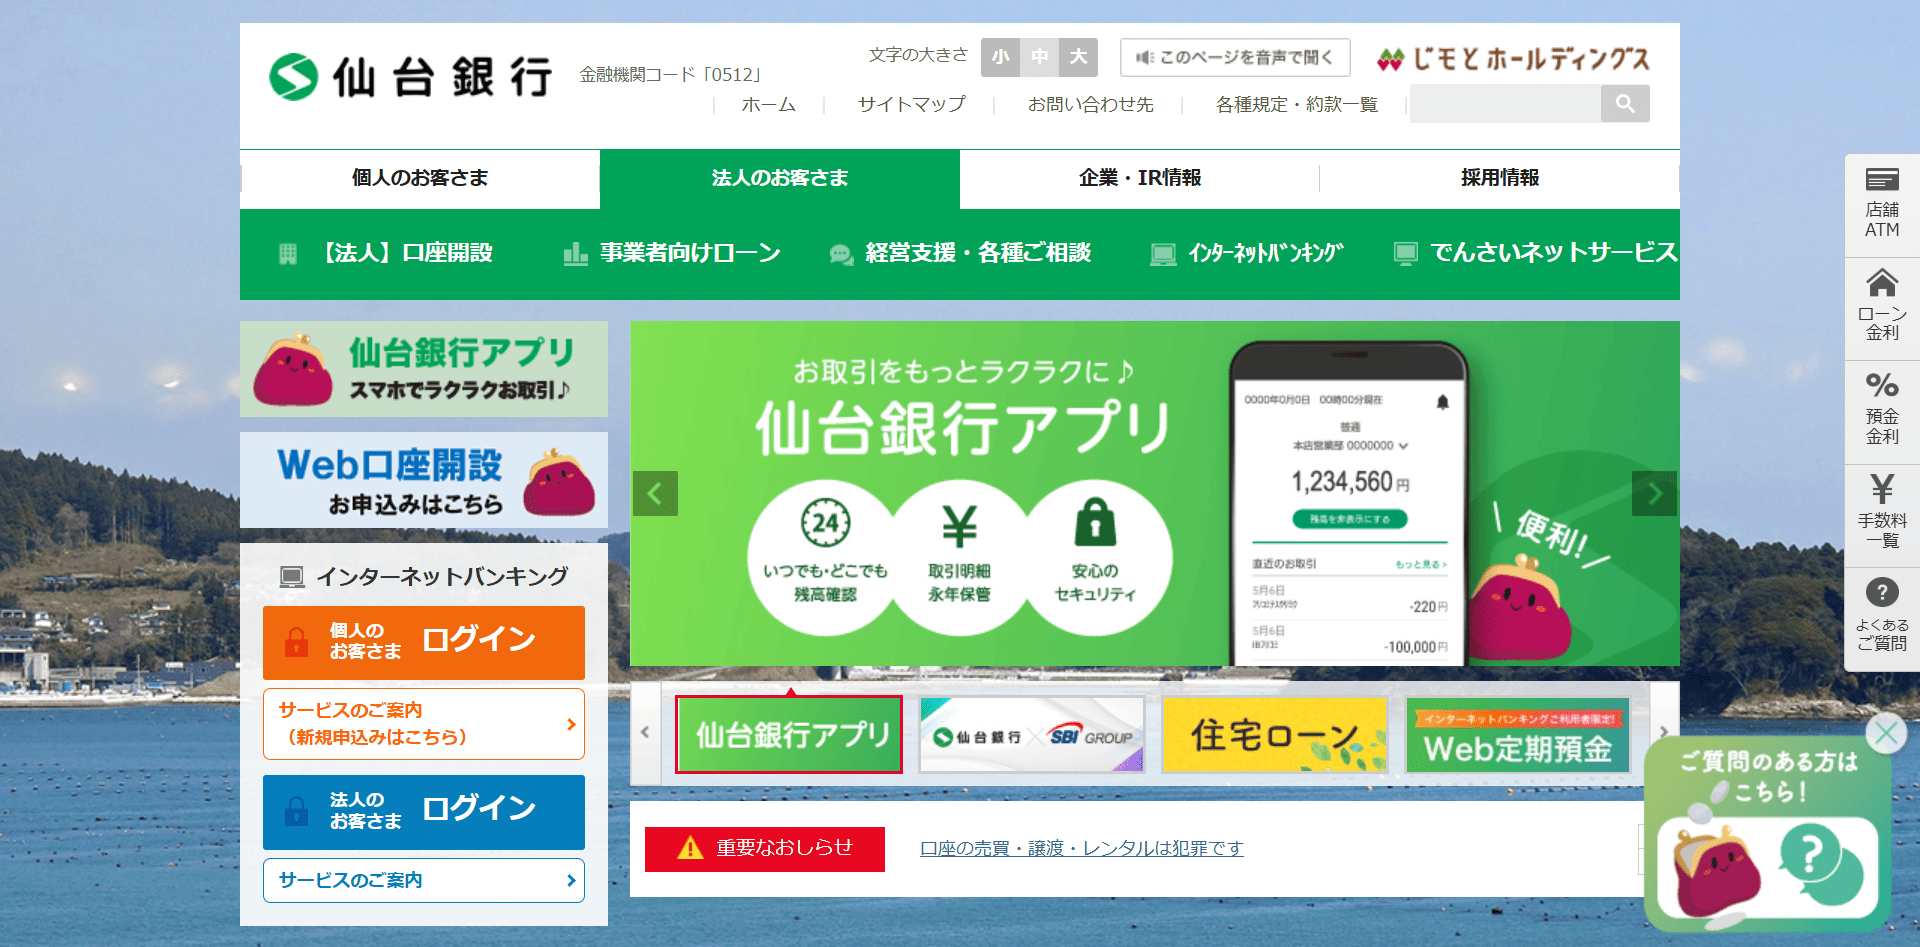Show previous main banner slide
This screenshot has width=1920, height=947.
coord(655,493)
